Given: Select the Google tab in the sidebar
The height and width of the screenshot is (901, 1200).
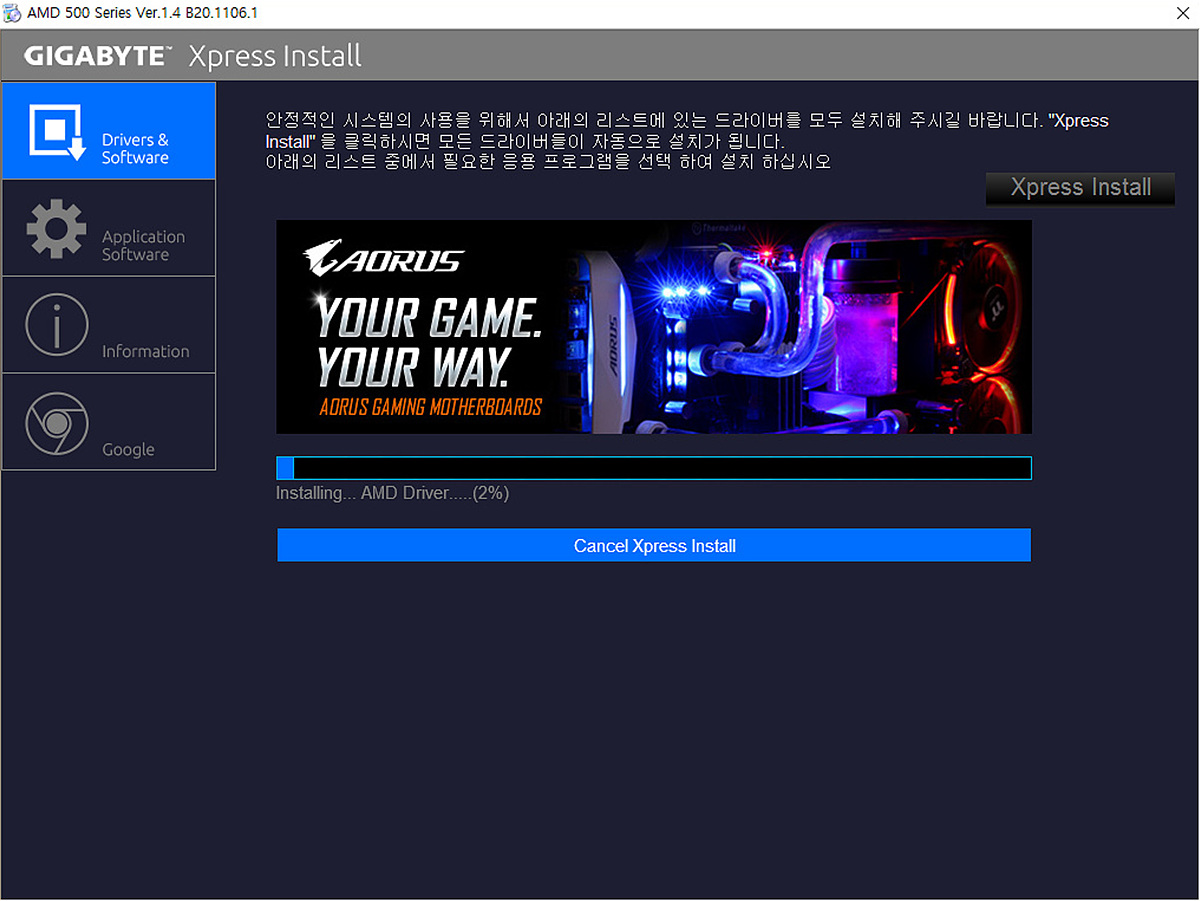Looking at the screenshot, I should (x=109, y=422).
